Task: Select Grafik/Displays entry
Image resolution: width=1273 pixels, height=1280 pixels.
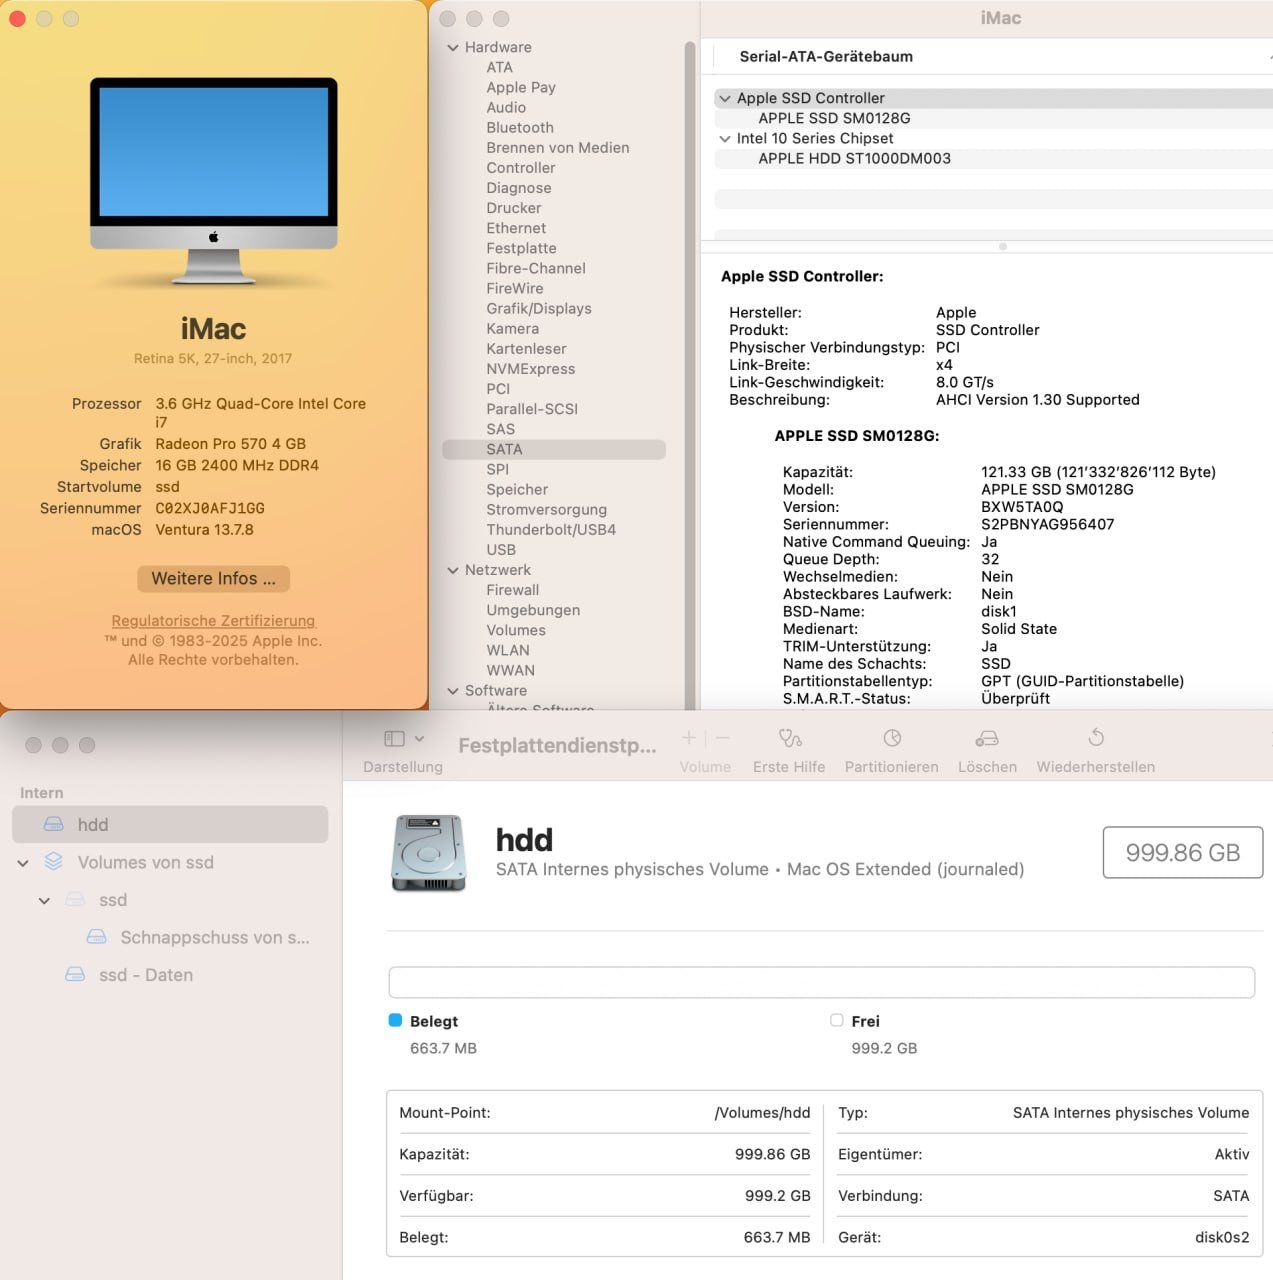Action: [539, 308]
